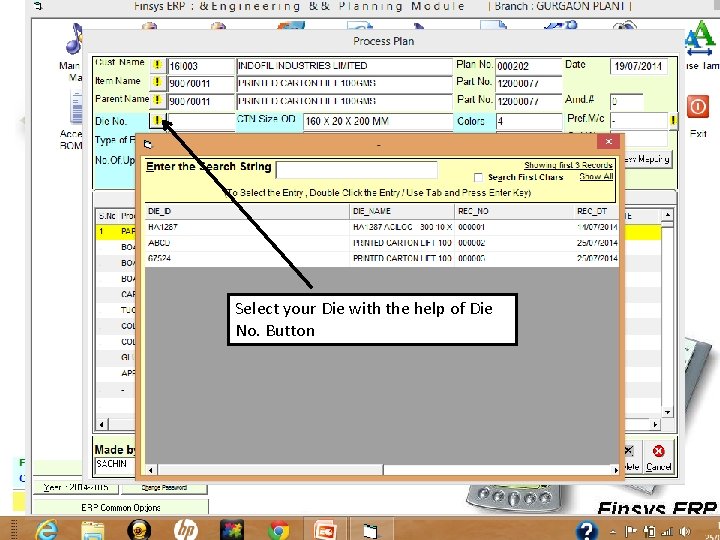Select the ABCD die row
This screenshot has height=540, width=720.
pos(382,243)
